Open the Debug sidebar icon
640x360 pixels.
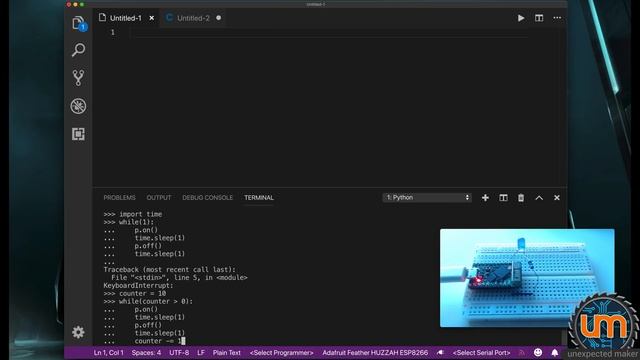click(78, 106)
